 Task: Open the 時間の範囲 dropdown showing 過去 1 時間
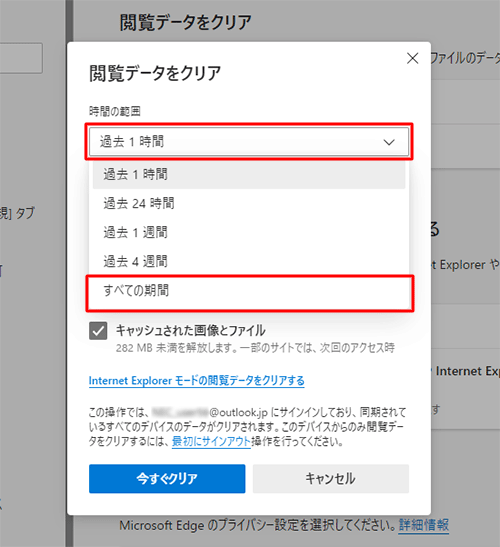click(x=249, y=142)
